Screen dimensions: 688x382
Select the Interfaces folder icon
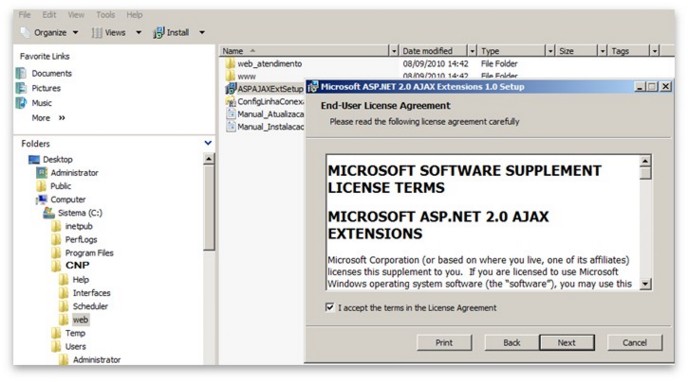[64, 293]
